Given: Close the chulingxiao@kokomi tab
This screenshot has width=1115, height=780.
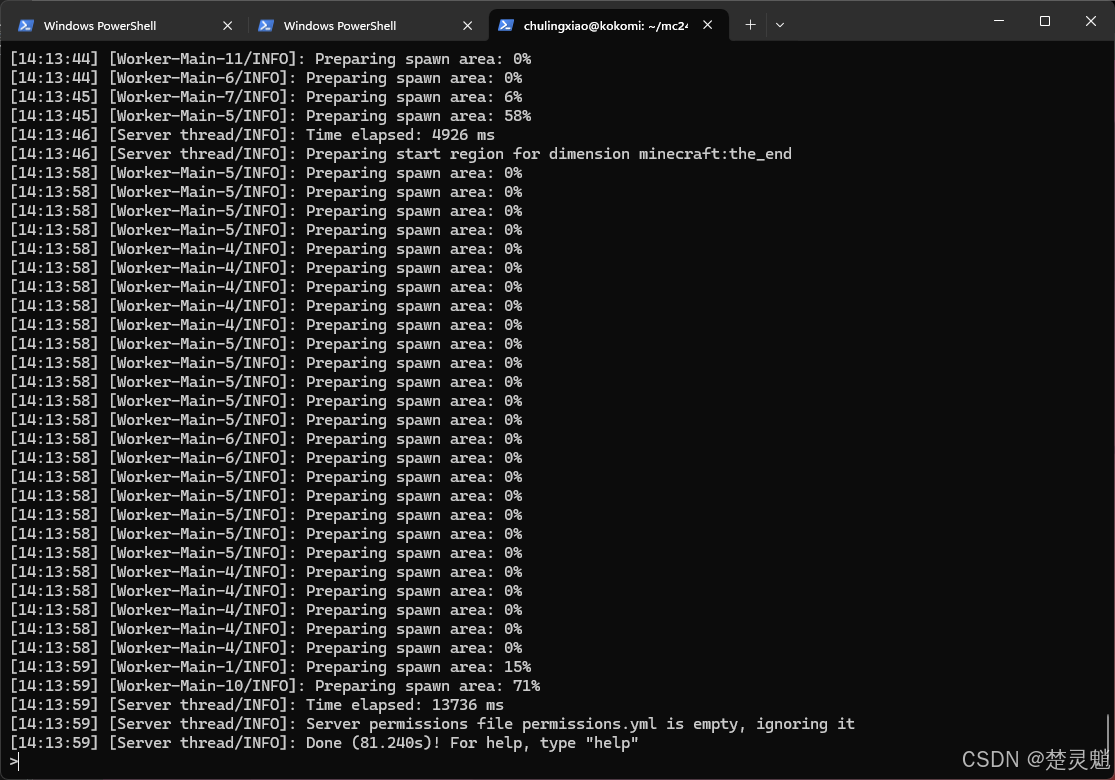Looking at the screenshot, I should tap(708, 25).
